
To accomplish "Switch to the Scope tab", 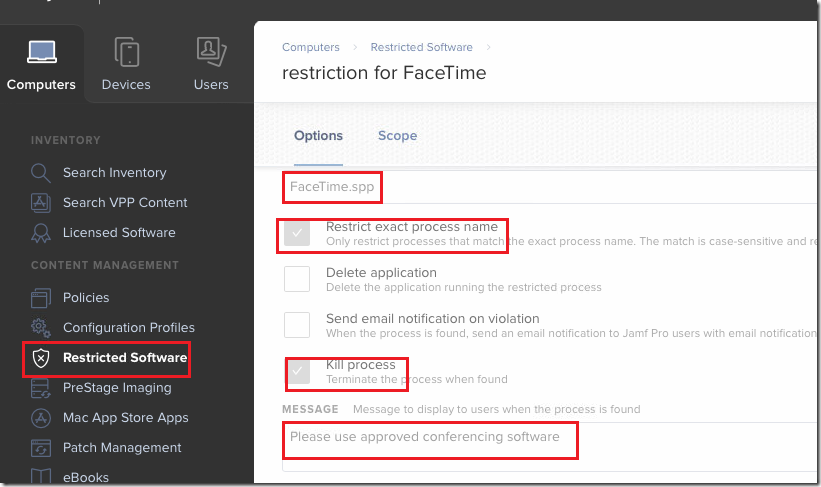I will tap(397, 136).
